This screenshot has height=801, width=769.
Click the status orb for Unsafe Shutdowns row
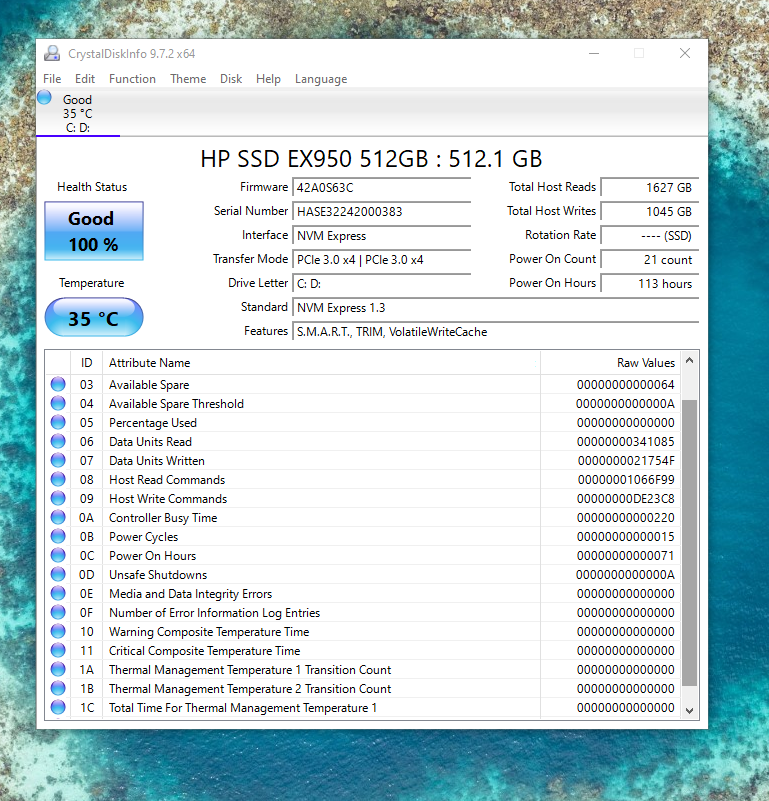pos(58,575)
